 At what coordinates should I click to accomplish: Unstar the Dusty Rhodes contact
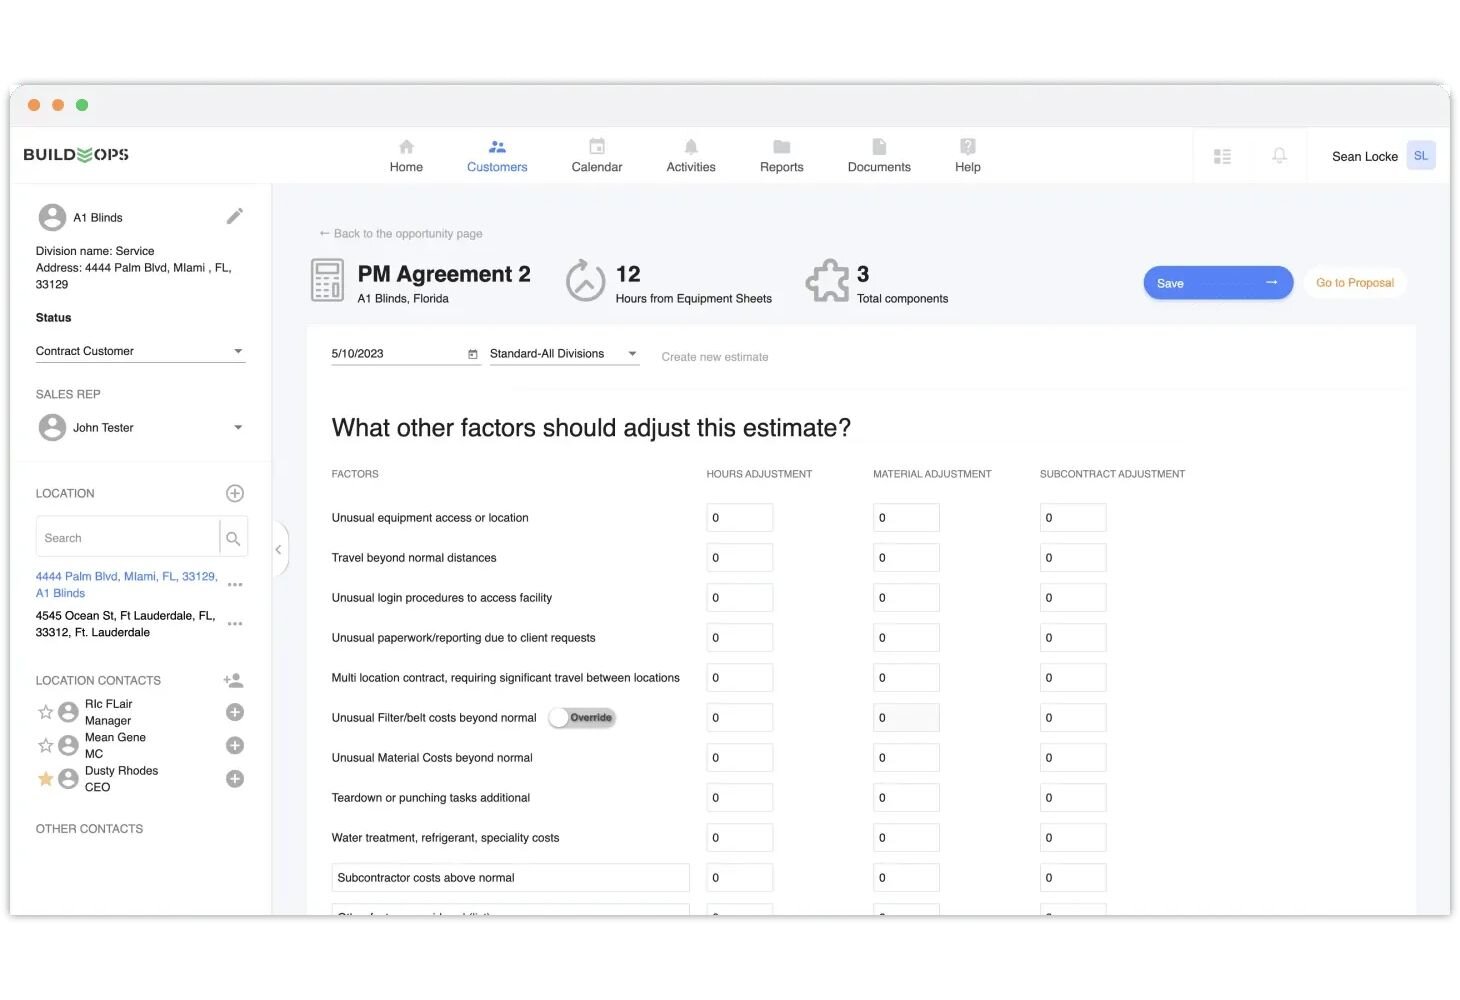click(45, 778)
